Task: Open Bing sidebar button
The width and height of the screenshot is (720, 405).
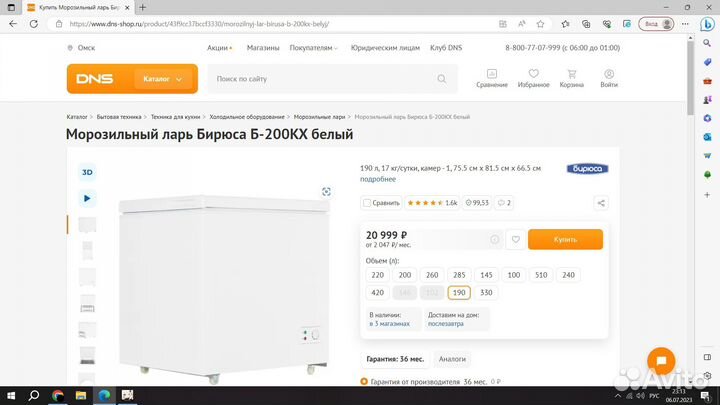Action: 707,24
